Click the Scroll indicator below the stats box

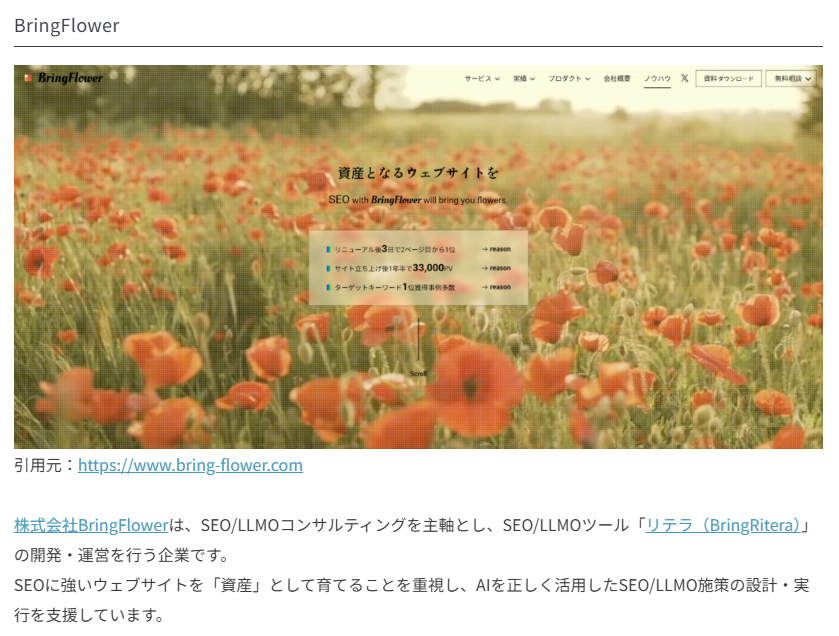418,372
